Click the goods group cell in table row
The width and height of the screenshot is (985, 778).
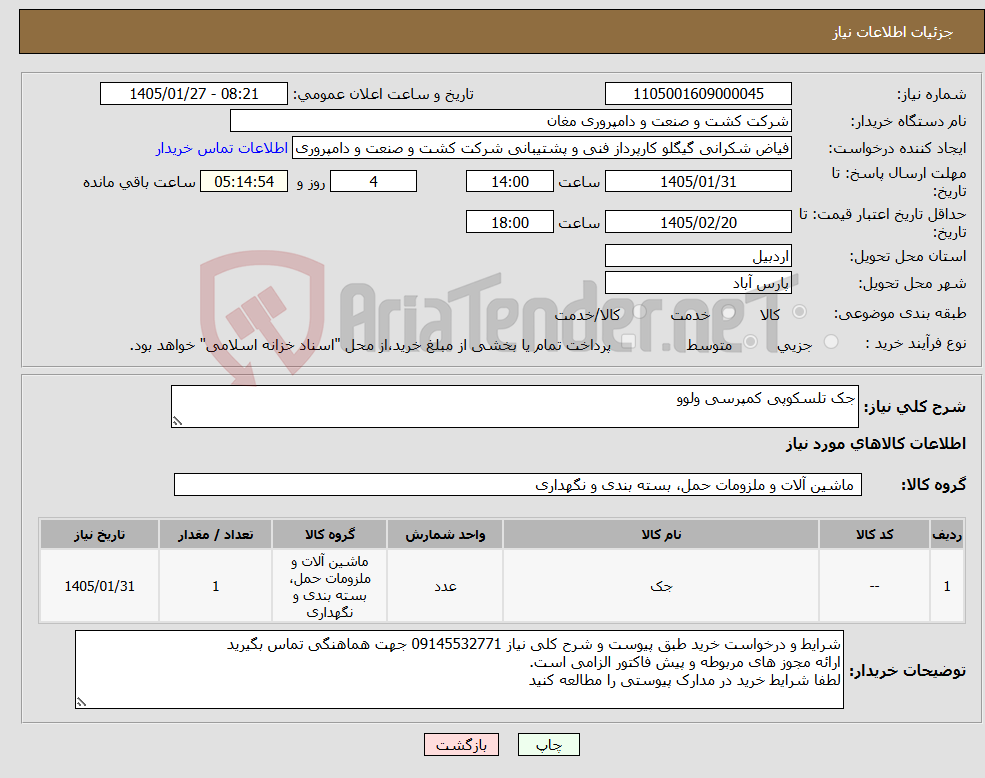[330, 586]
